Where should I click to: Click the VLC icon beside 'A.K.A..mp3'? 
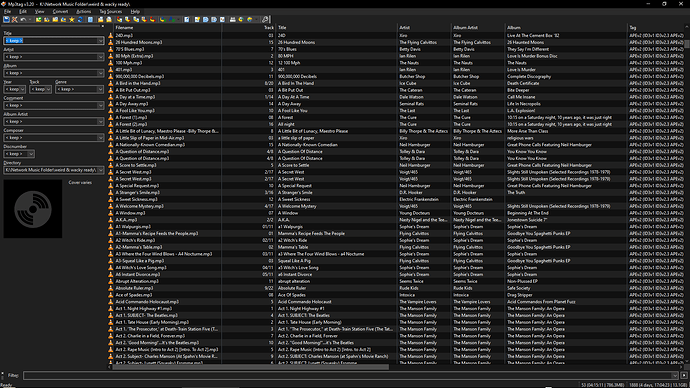110,220
